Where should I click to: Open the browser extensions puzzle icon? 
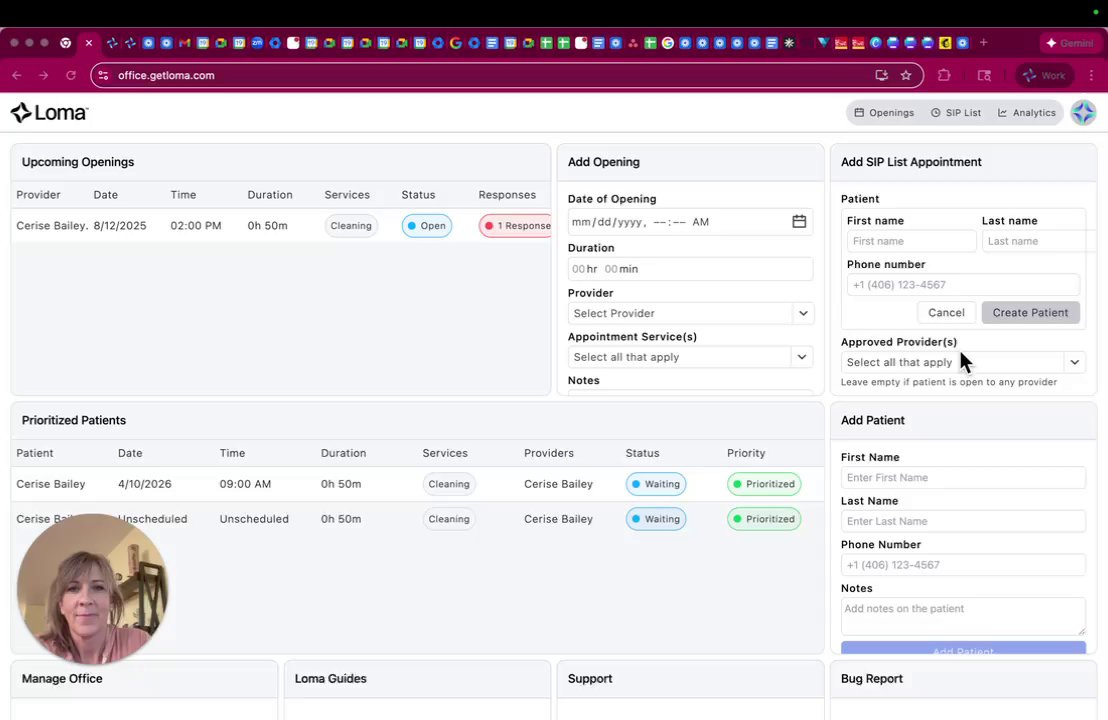point(944,75)
